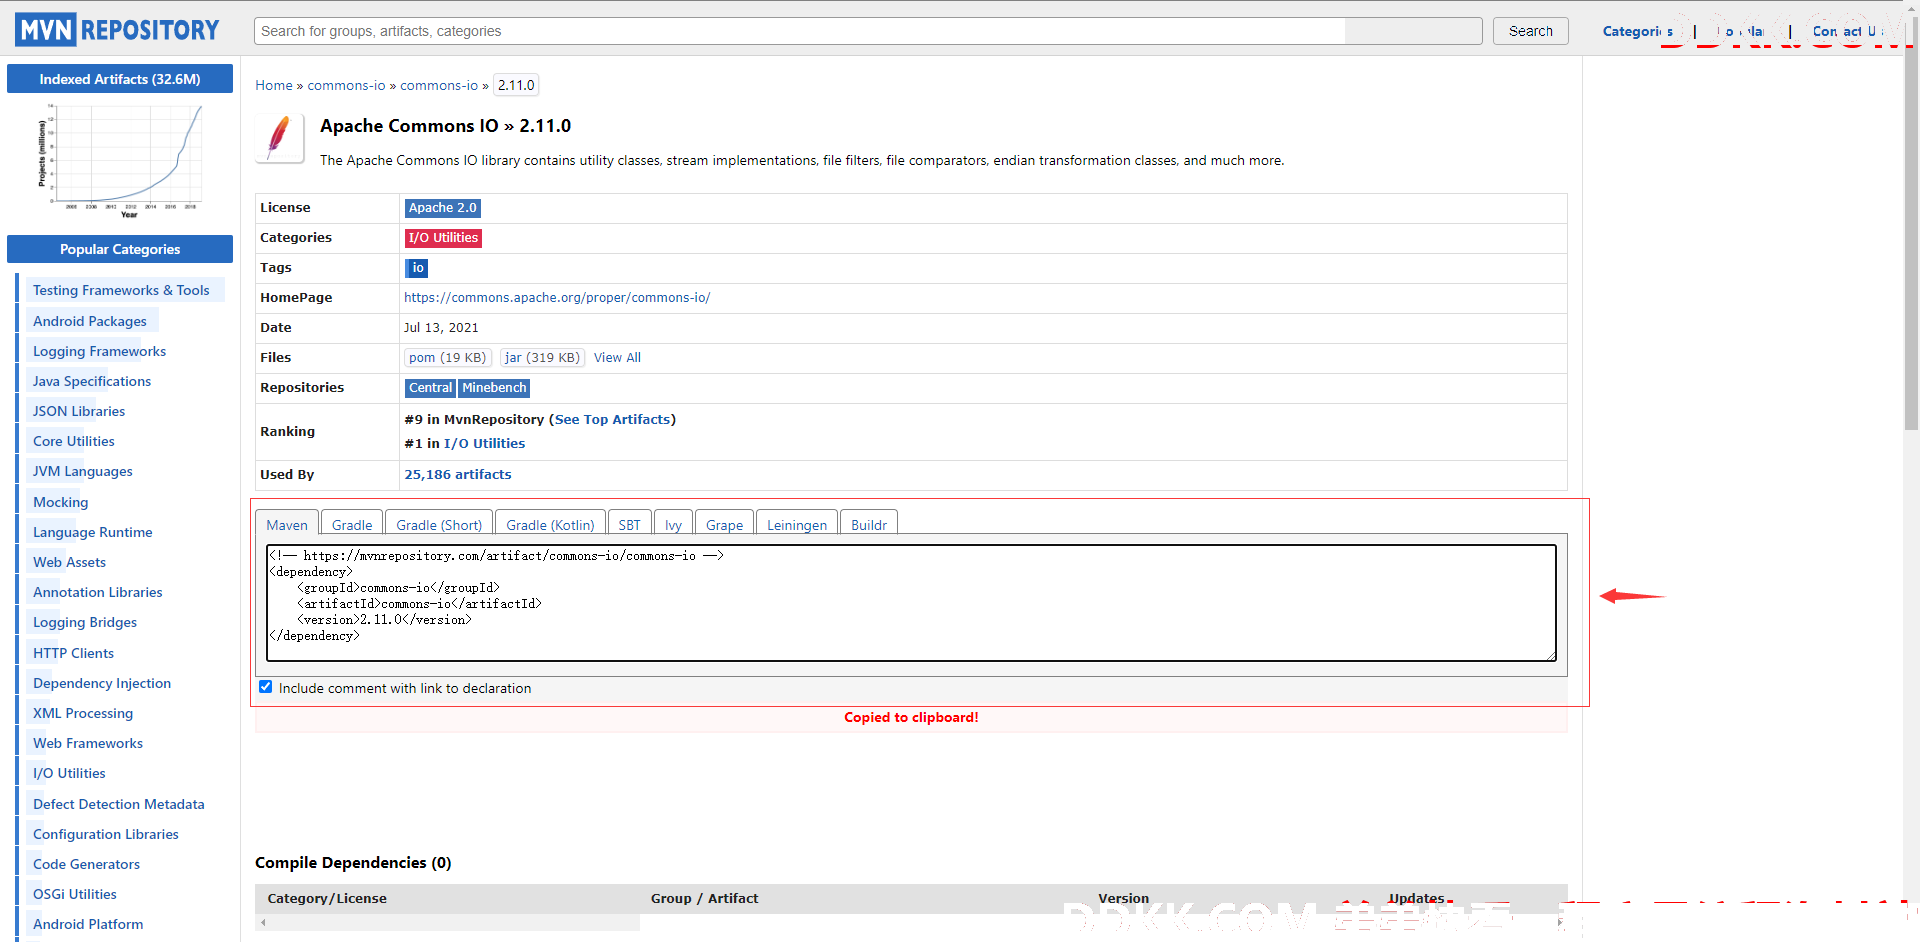Click the Indexed Artifacts (32.6M) header

120,79
